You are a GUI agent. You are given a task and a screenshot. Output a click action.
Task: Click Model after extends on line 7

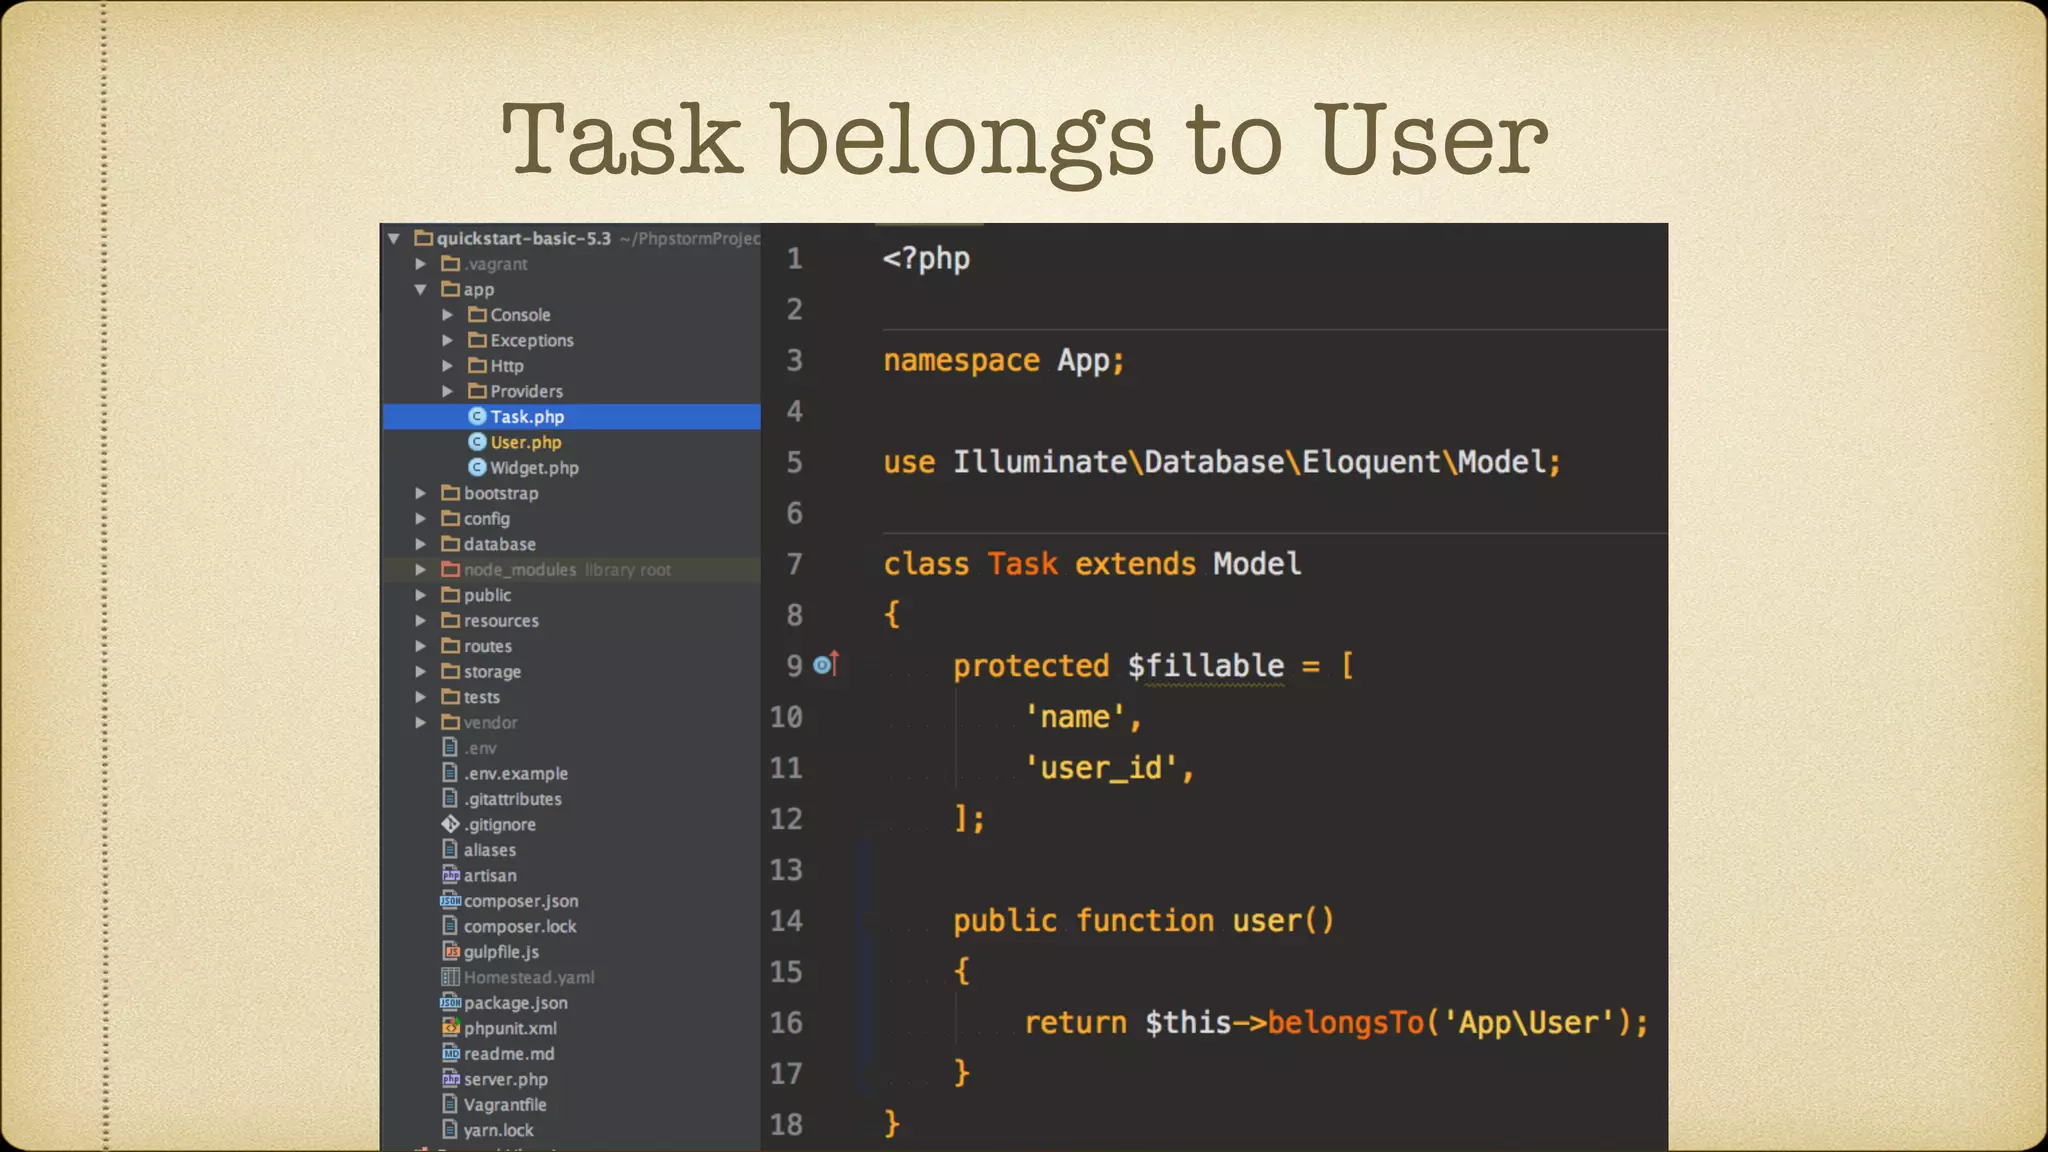point(1257,564)
